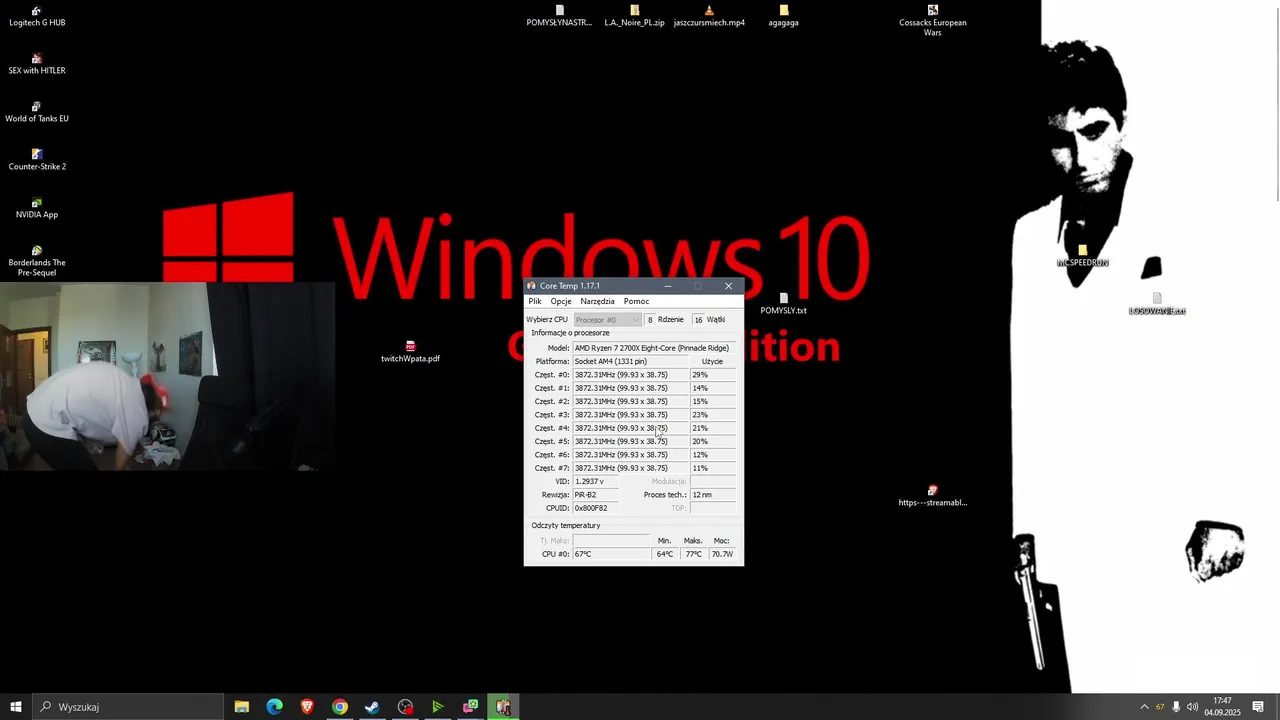Click the CPU #0 temperature 67°C

click(x=611, y=554)
